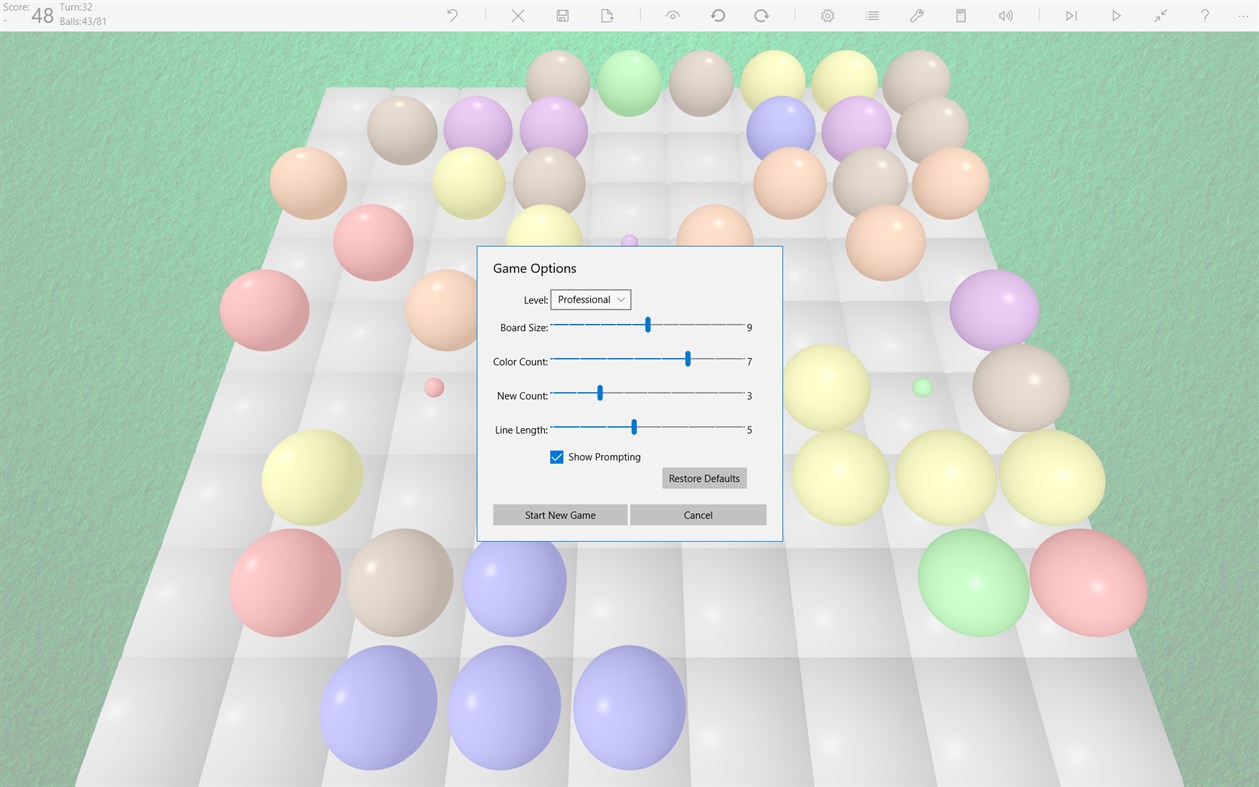The image size is (1259, 787).
Task: Save the current game
Action: (562, 15)
